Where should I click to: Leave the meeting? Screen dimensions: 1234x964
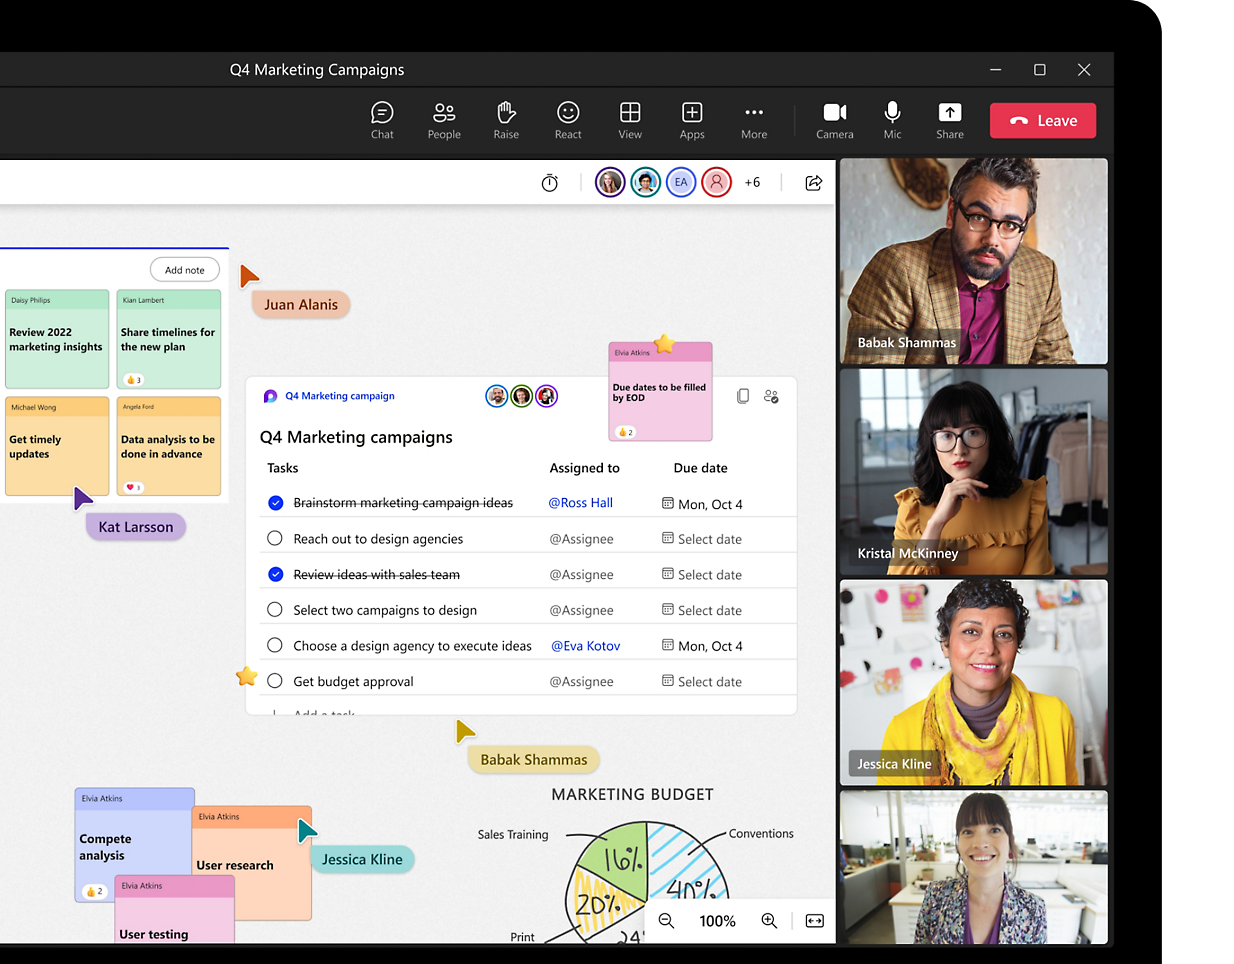[1043, 121]
